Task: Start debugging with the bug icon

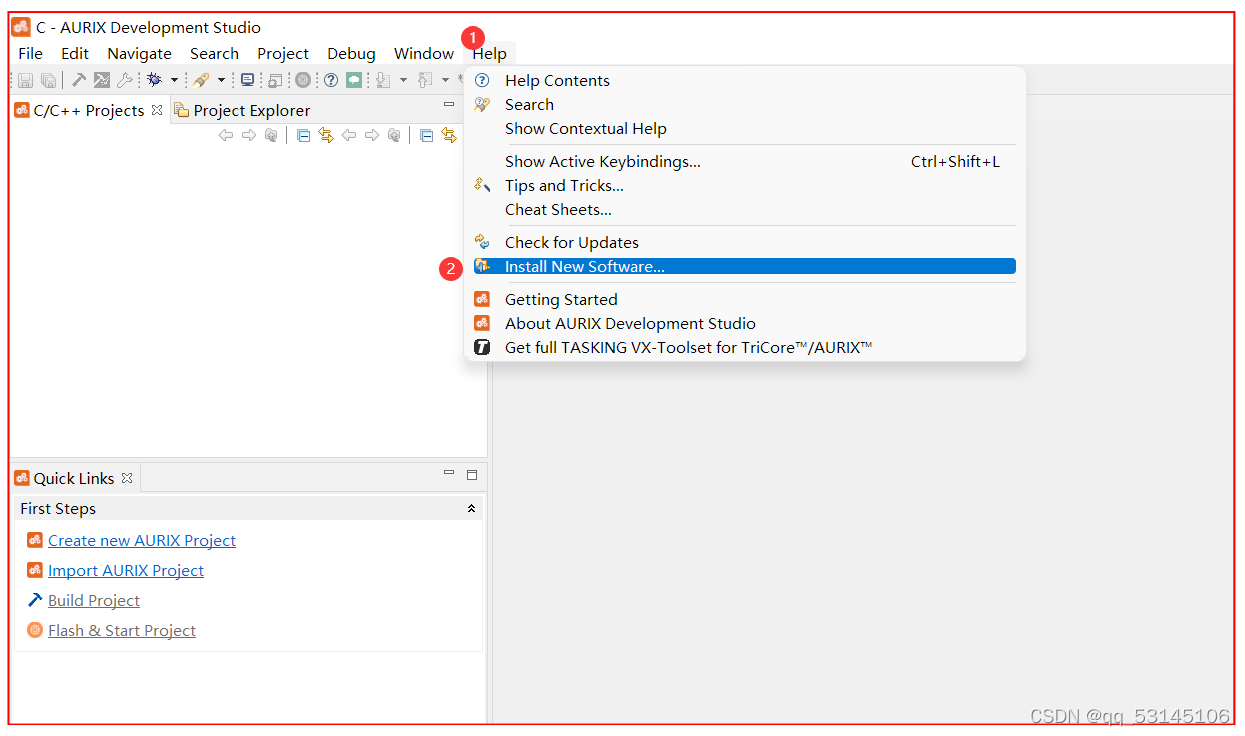Action: pos(154,80)
